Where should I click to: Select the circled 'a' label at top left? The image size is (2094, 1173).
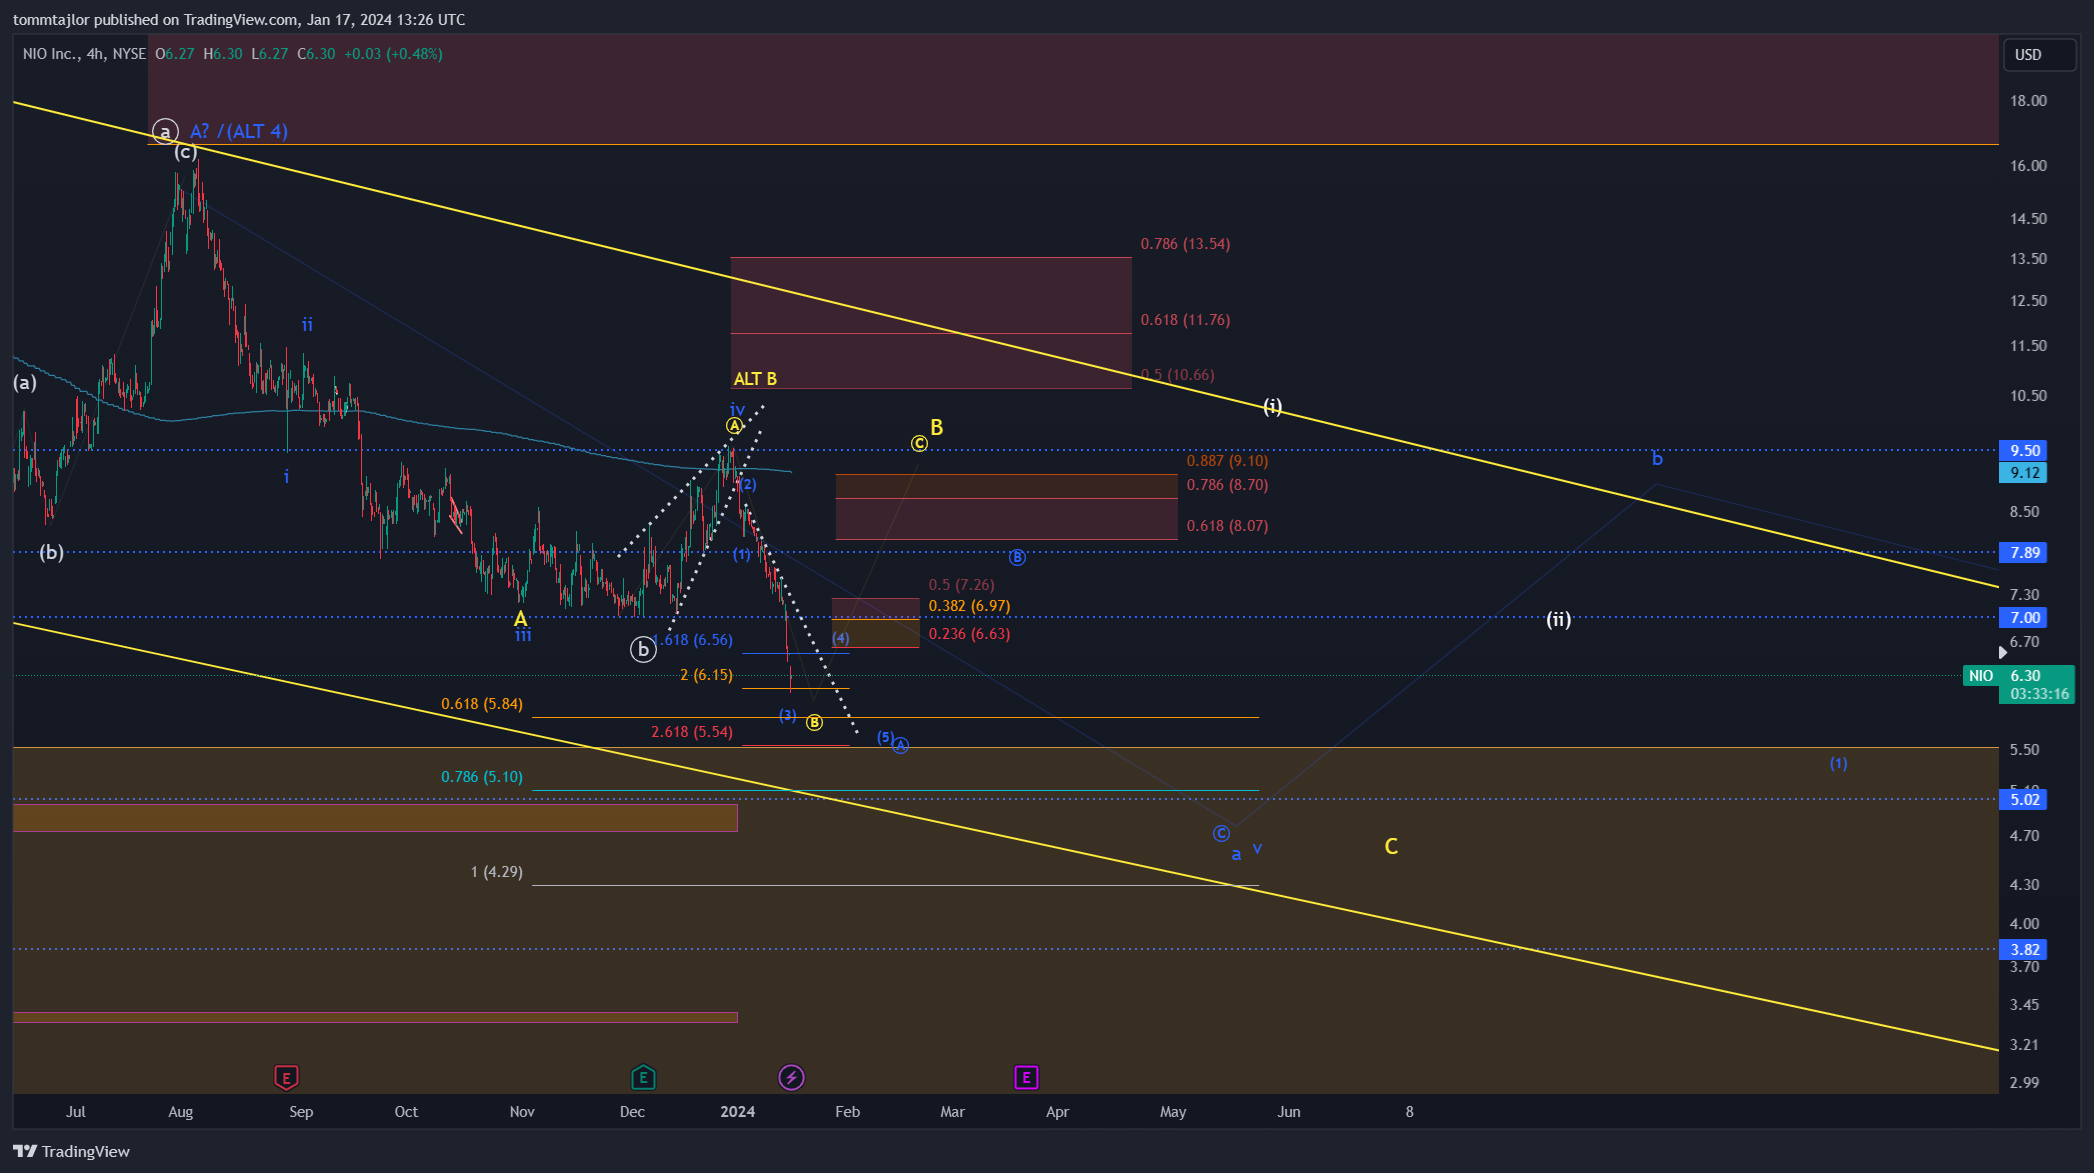tap(165, 131)
